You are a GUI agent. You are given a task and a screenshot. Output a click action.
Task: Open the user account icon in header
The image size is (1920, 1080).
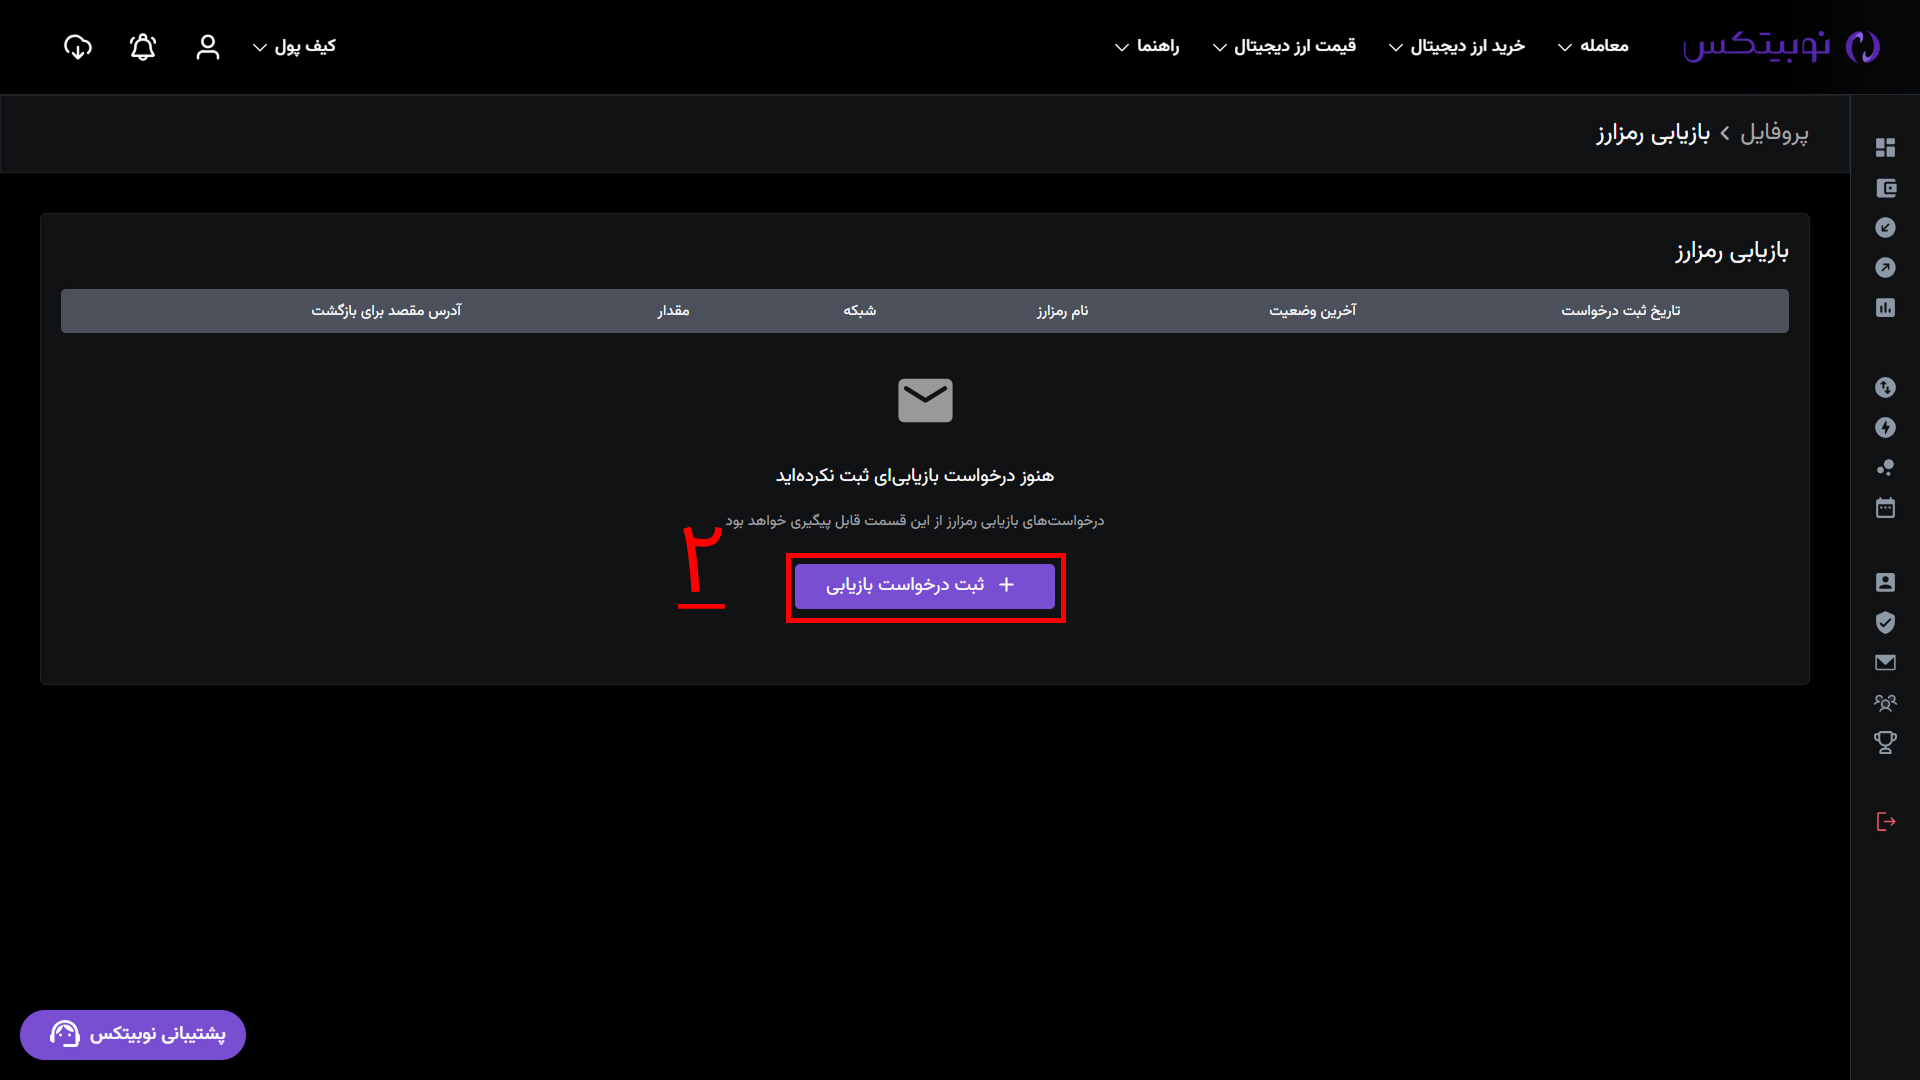tap(207, 47)
